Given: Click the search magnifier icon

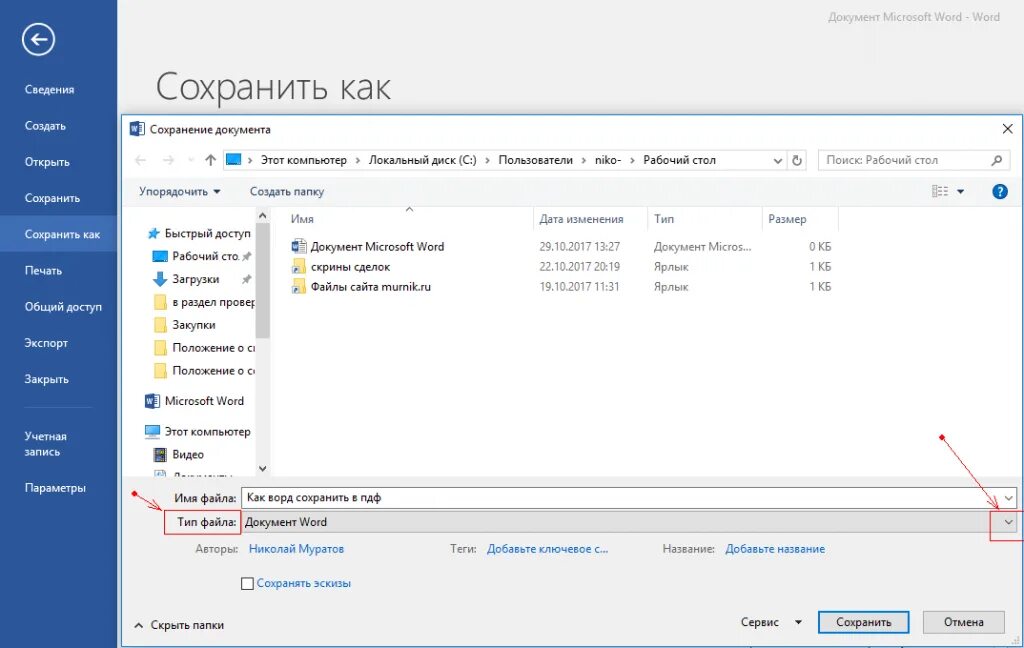Looking at the screenshot, I should click(997, 160).
